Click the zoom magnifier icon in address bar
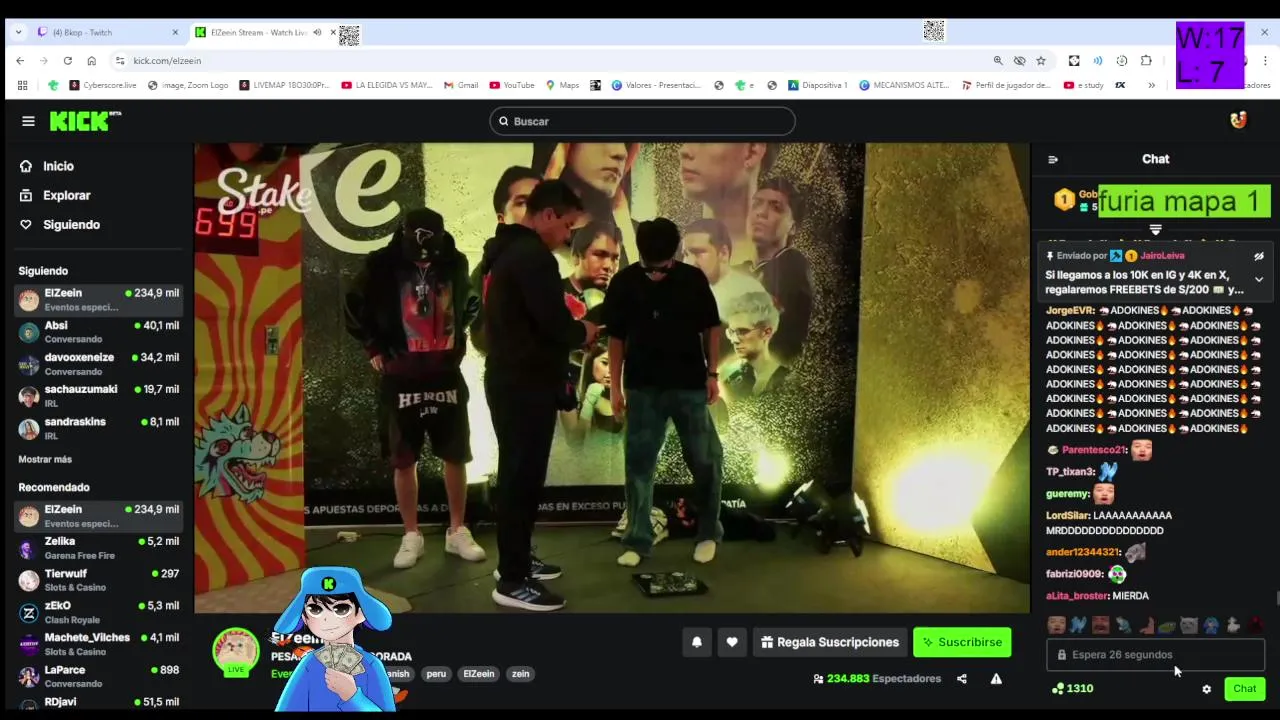1280x720 pixels. click(x=998, y=61)
